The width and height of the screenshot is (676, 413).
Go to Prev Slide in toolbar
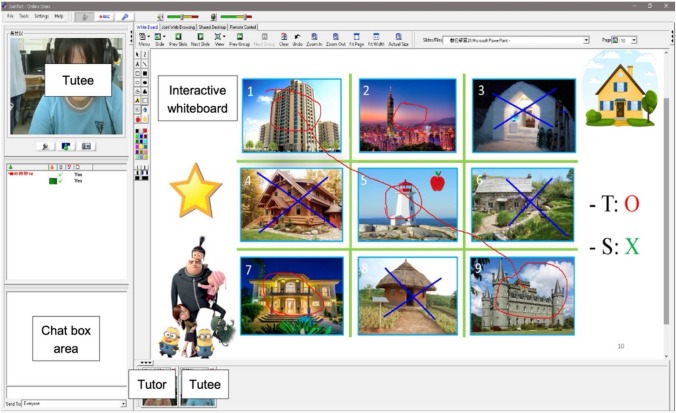(178, 40)
